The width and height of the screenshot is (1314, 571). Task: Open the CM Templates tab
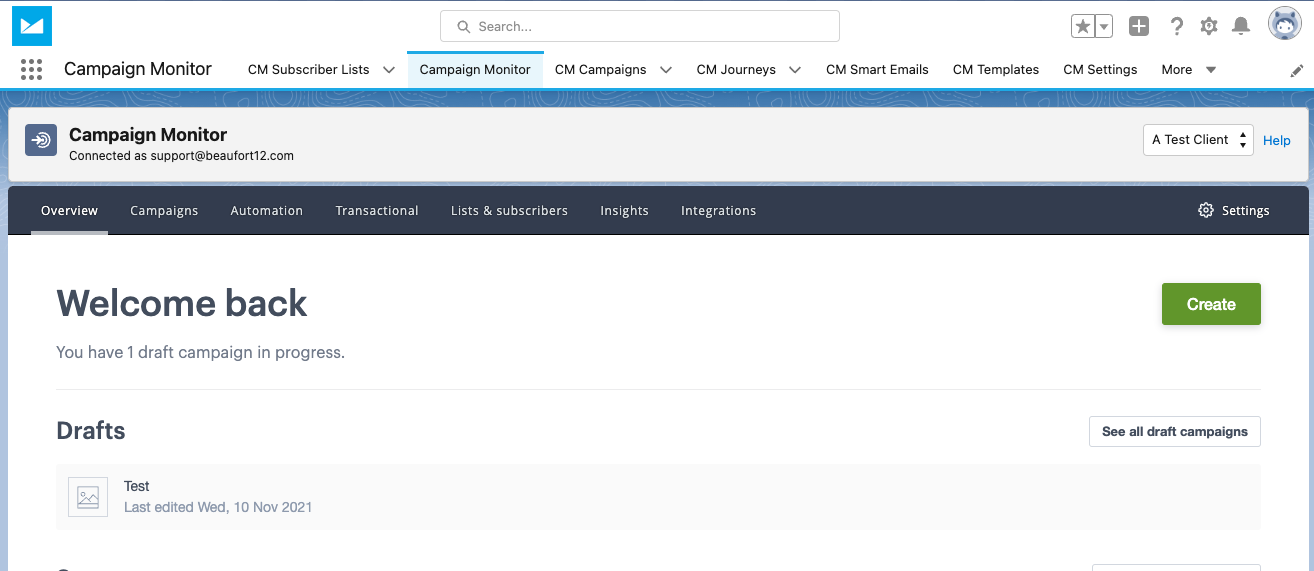tap(996, 69)
